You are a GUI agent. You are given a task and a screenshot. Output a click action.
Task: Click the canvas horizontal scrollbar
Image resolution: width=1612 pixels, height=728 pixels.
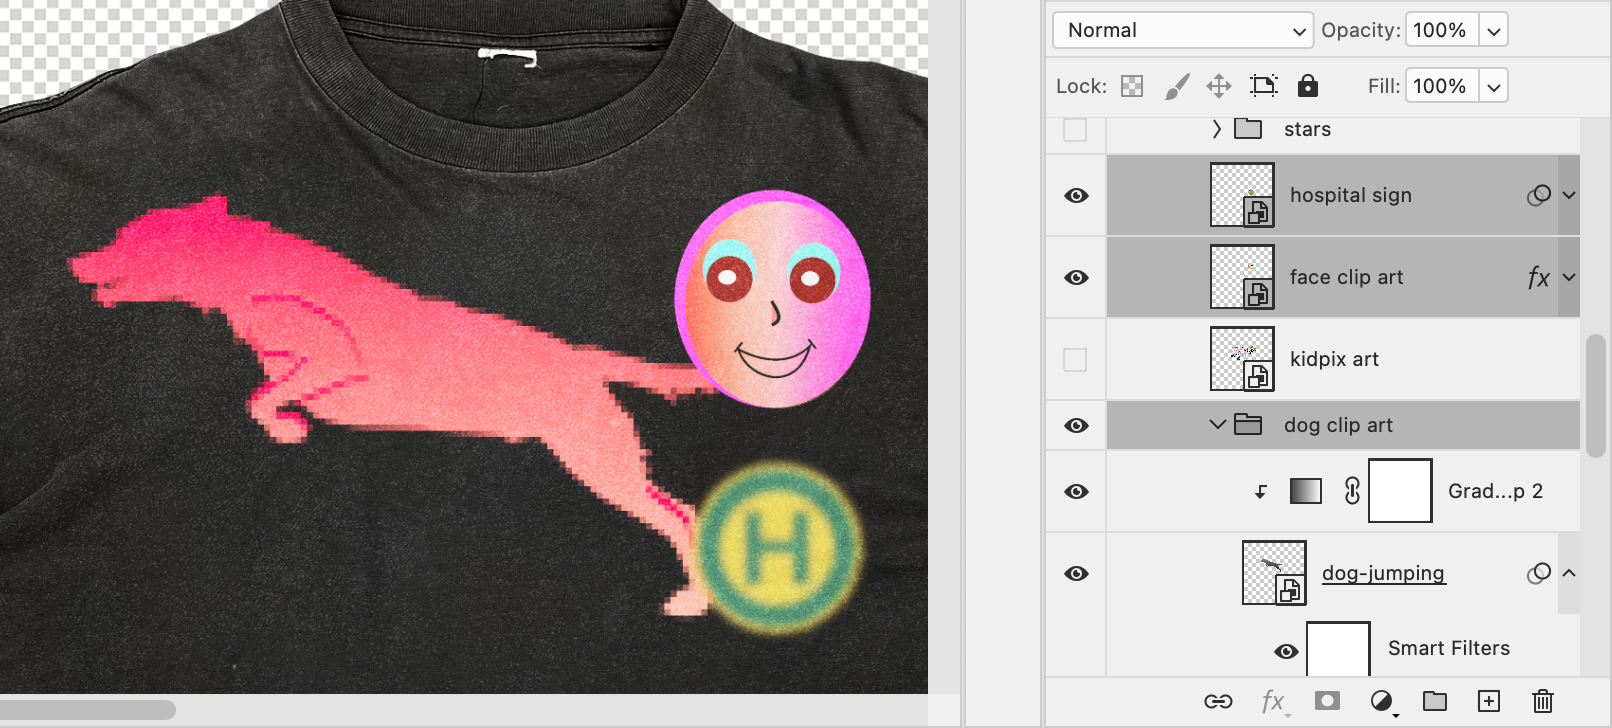point(88,710)
